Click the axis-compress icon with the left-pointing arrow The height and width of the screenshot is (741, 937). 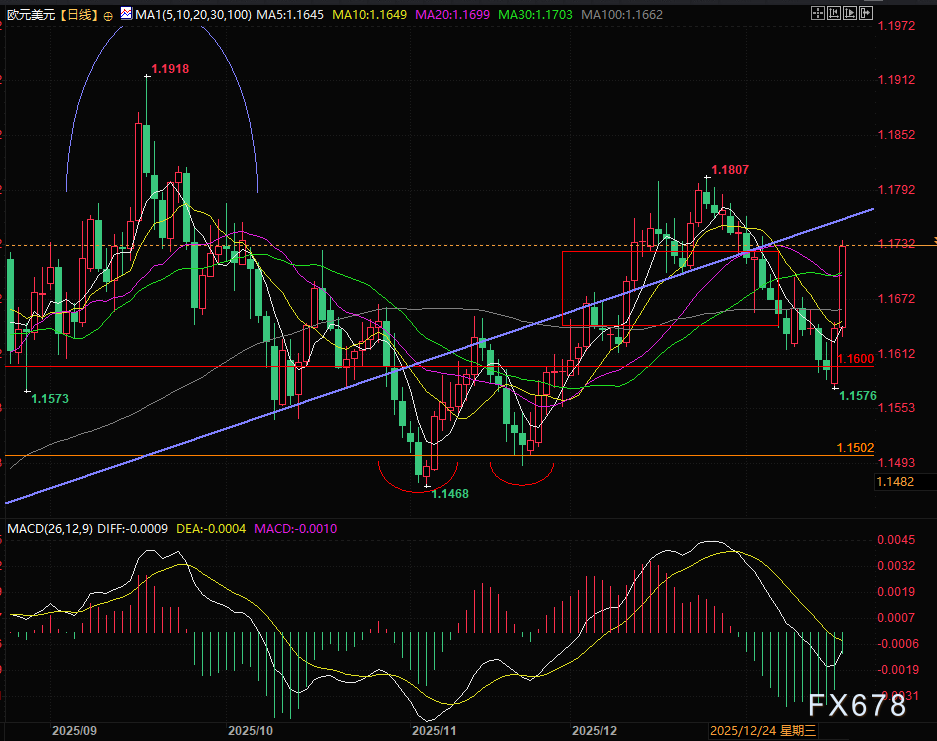(834, 13)
